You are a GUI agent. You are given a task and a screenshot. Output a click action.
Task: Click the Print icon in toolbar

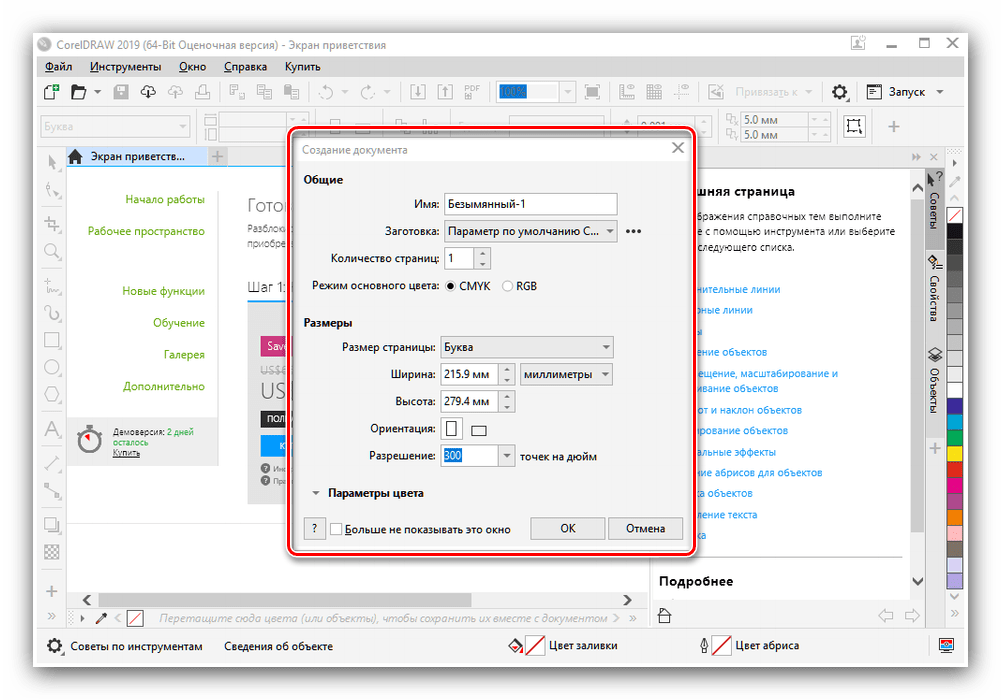[x=202, y=92]
